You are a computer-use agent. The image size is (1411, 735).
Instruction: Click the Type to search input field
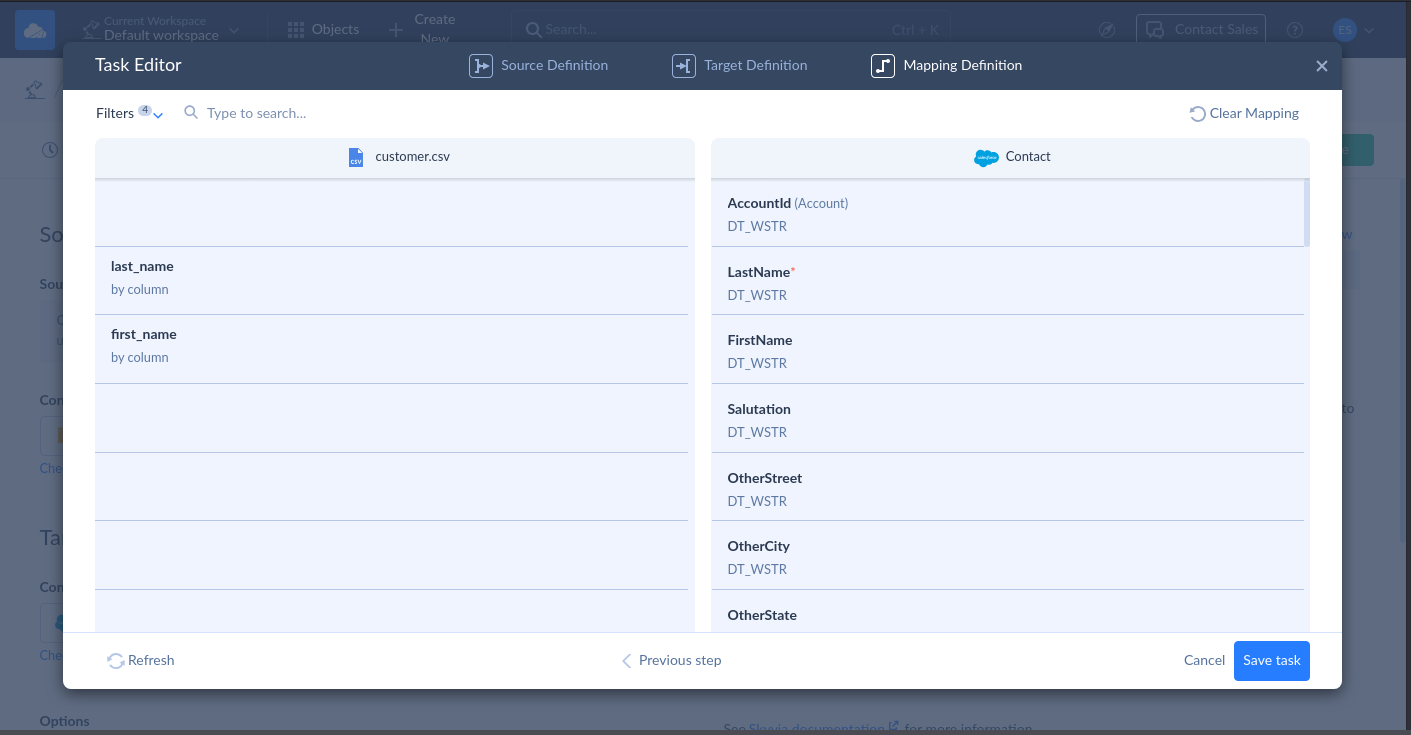pos(300,113)
